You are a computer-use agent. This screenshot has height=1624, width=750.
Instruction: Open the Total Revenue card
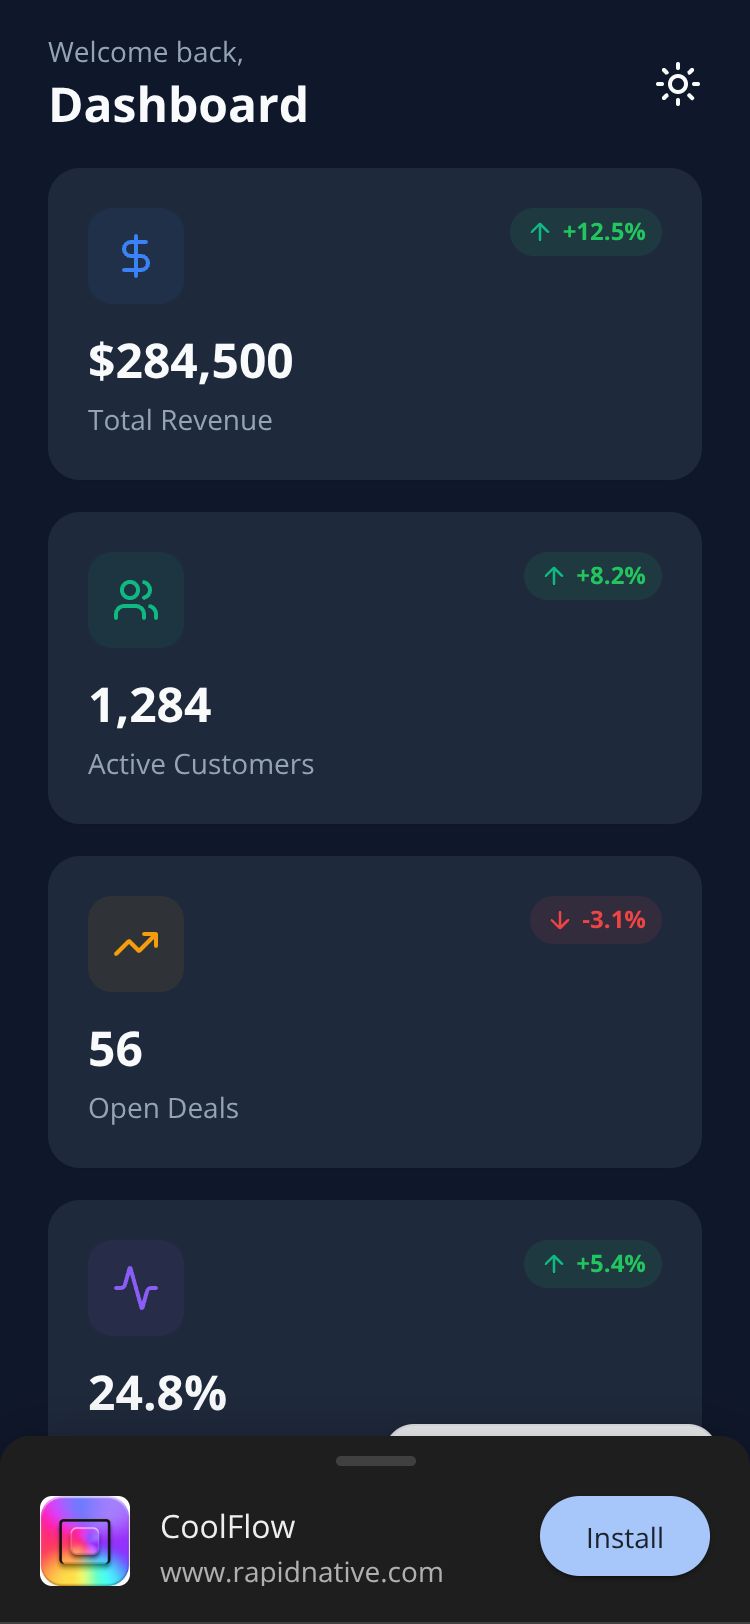(375, 324)
